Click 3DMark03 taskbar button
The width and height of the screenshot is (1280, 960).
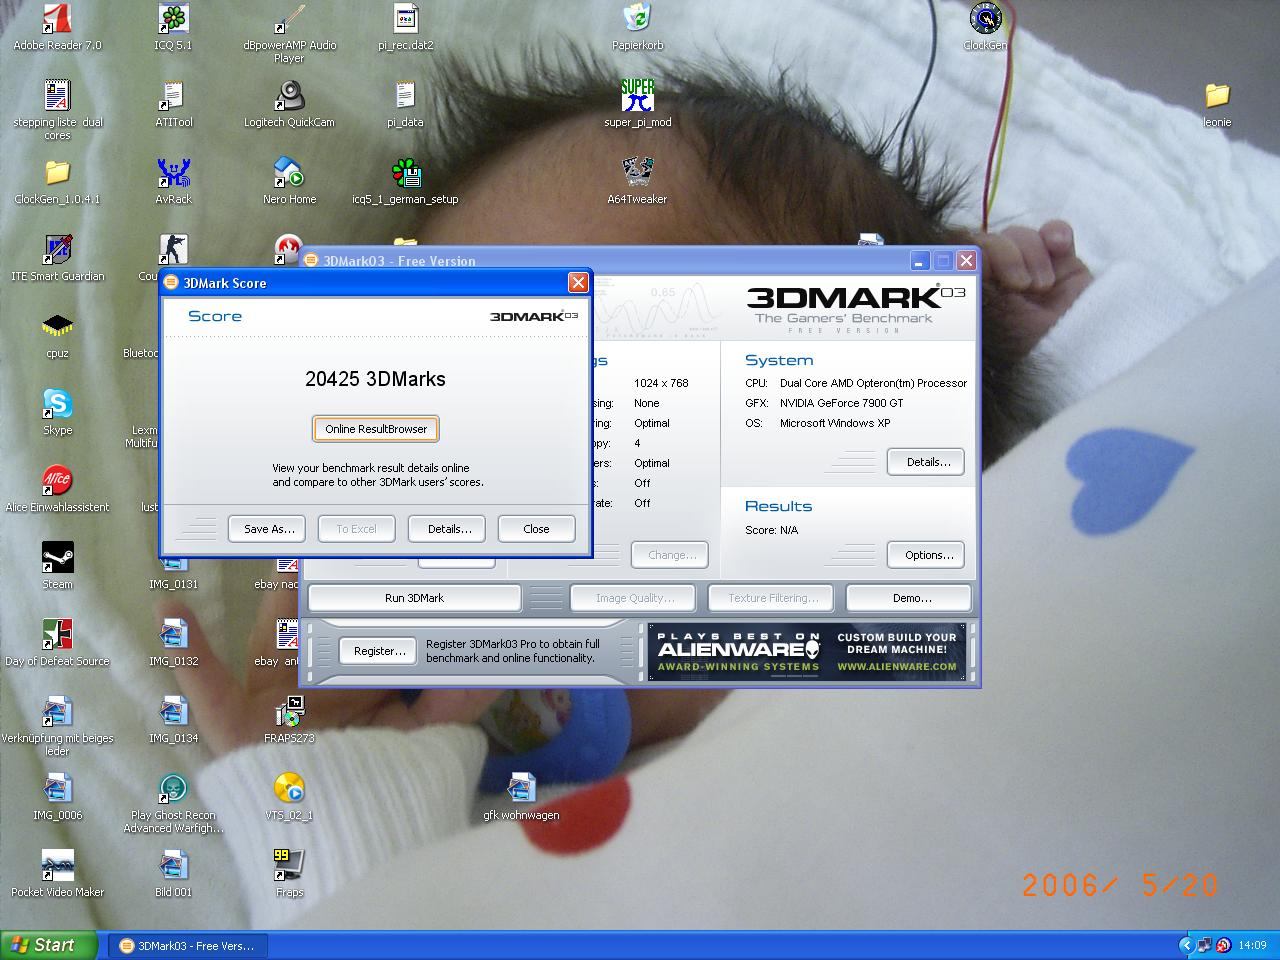188,946
